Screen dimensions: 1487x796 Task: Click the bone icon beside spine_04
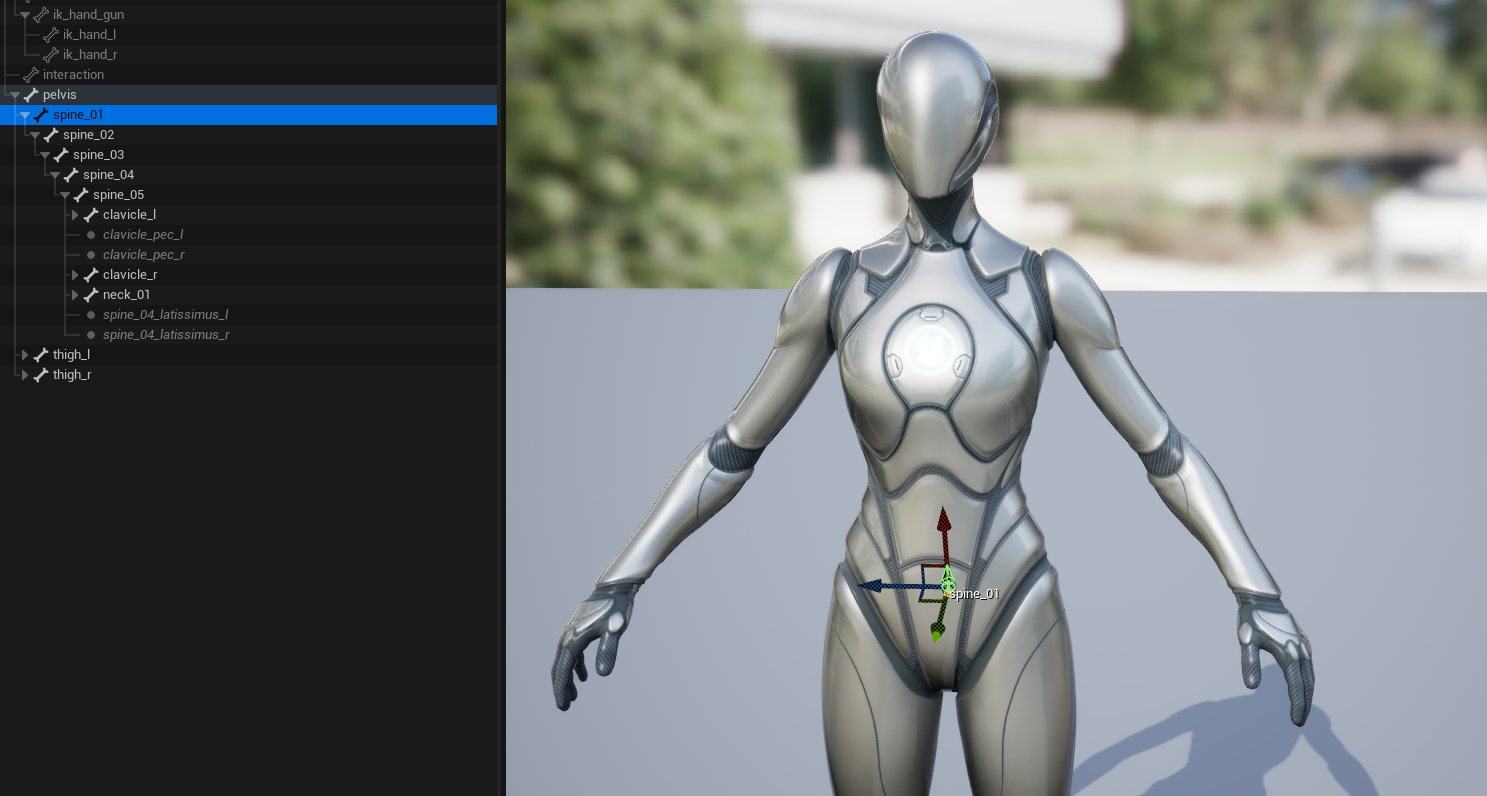(x=71, y=175)
